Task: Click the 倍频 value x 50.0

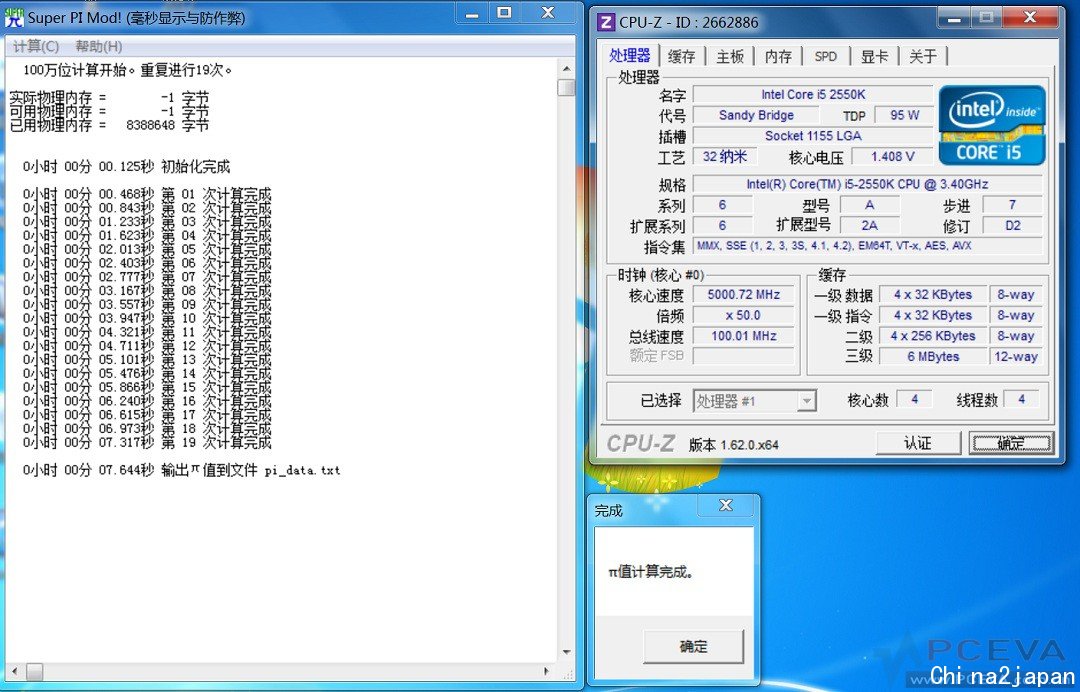Action: (743, 315)
